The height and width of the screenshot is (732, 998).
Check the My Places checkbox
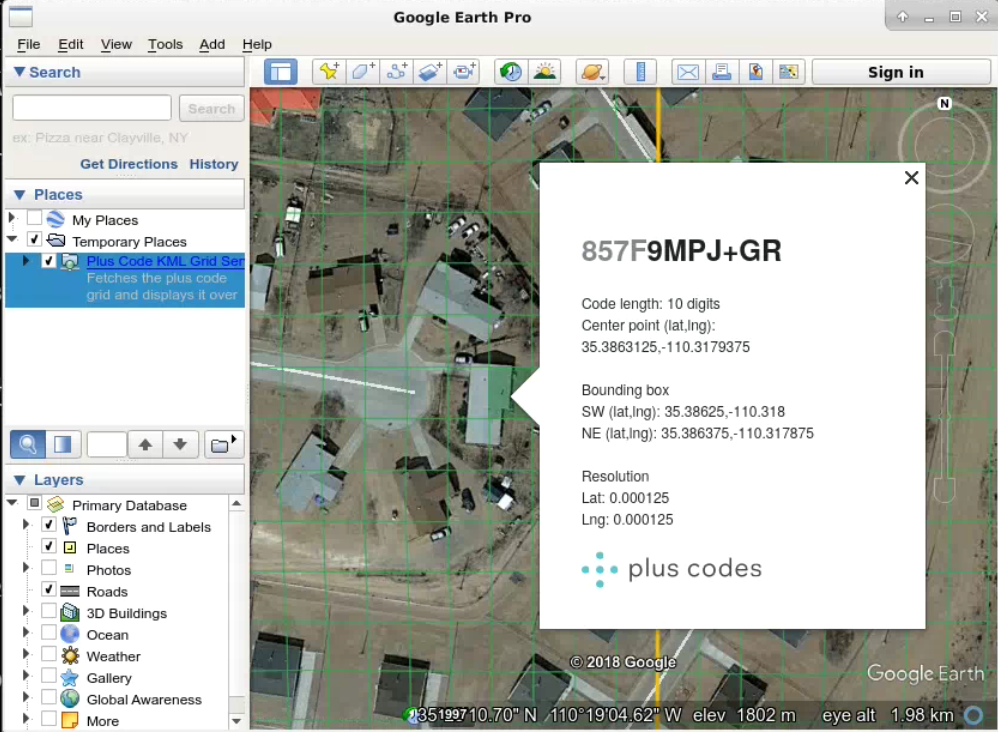click(34, 218)
